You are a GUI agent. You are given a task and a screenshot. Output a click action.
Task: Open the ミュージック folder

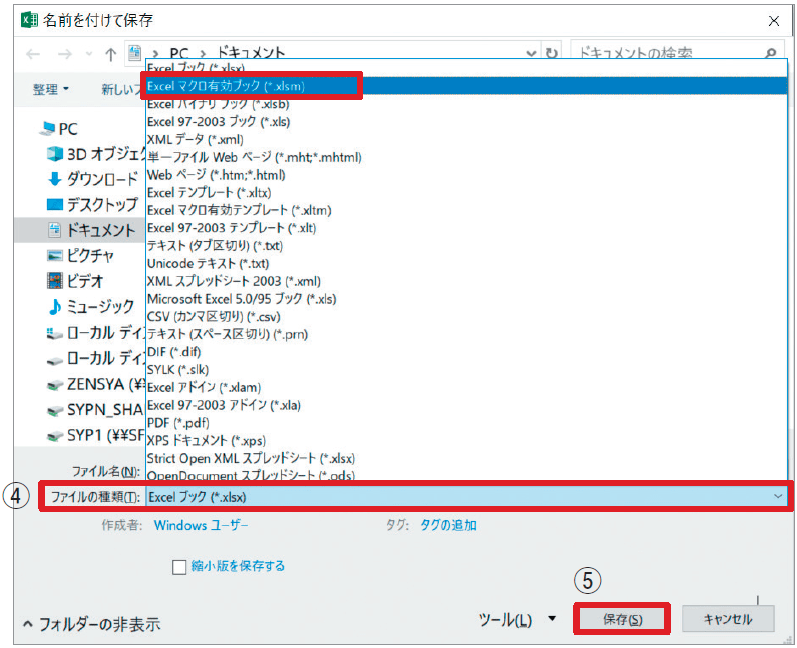(100, 306)
